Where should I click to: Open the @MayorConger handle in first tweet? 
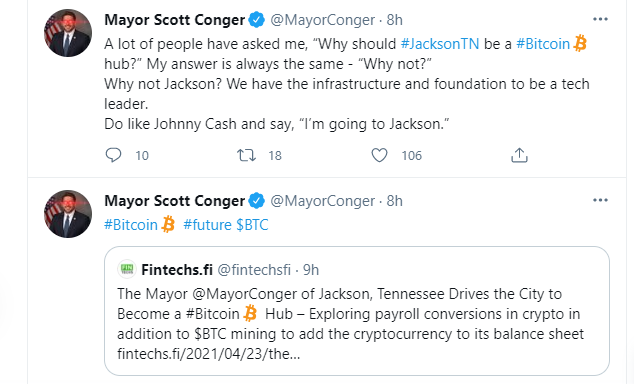[x=323, y=20]
